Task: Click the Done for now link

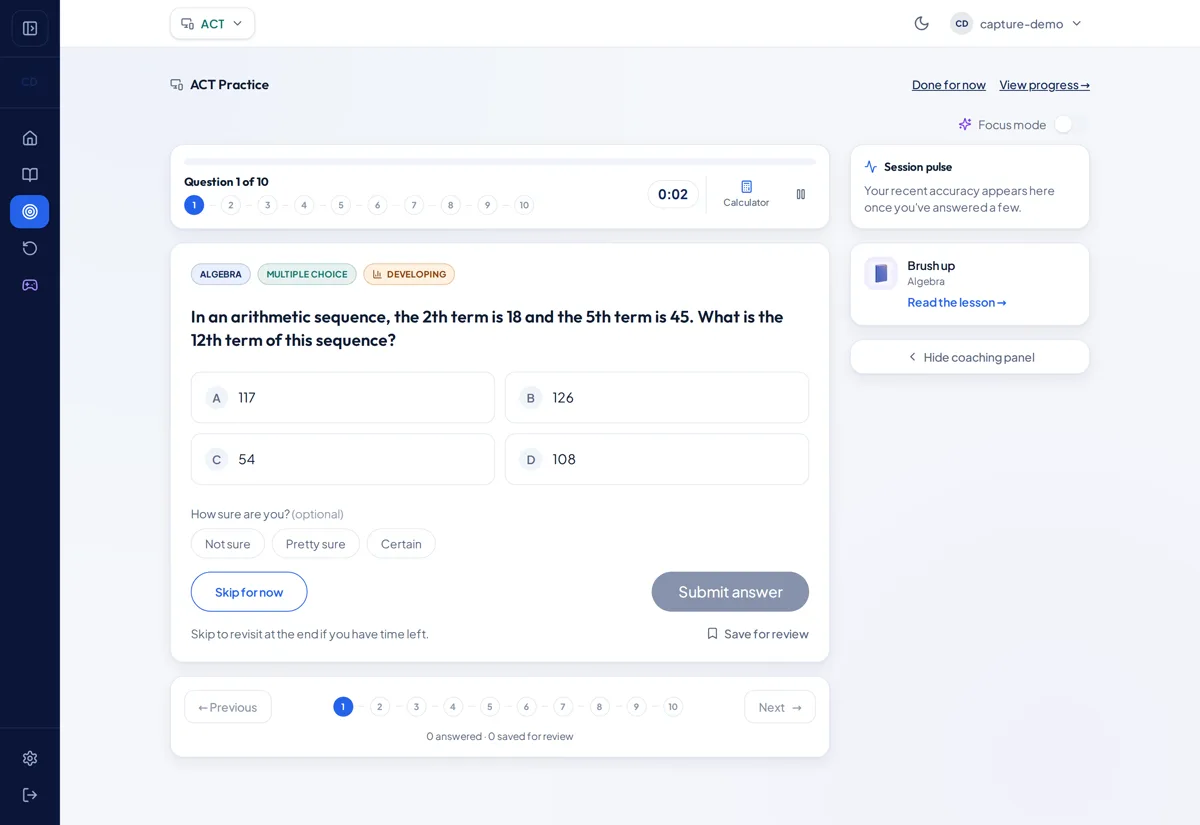Action: (949, 85)
